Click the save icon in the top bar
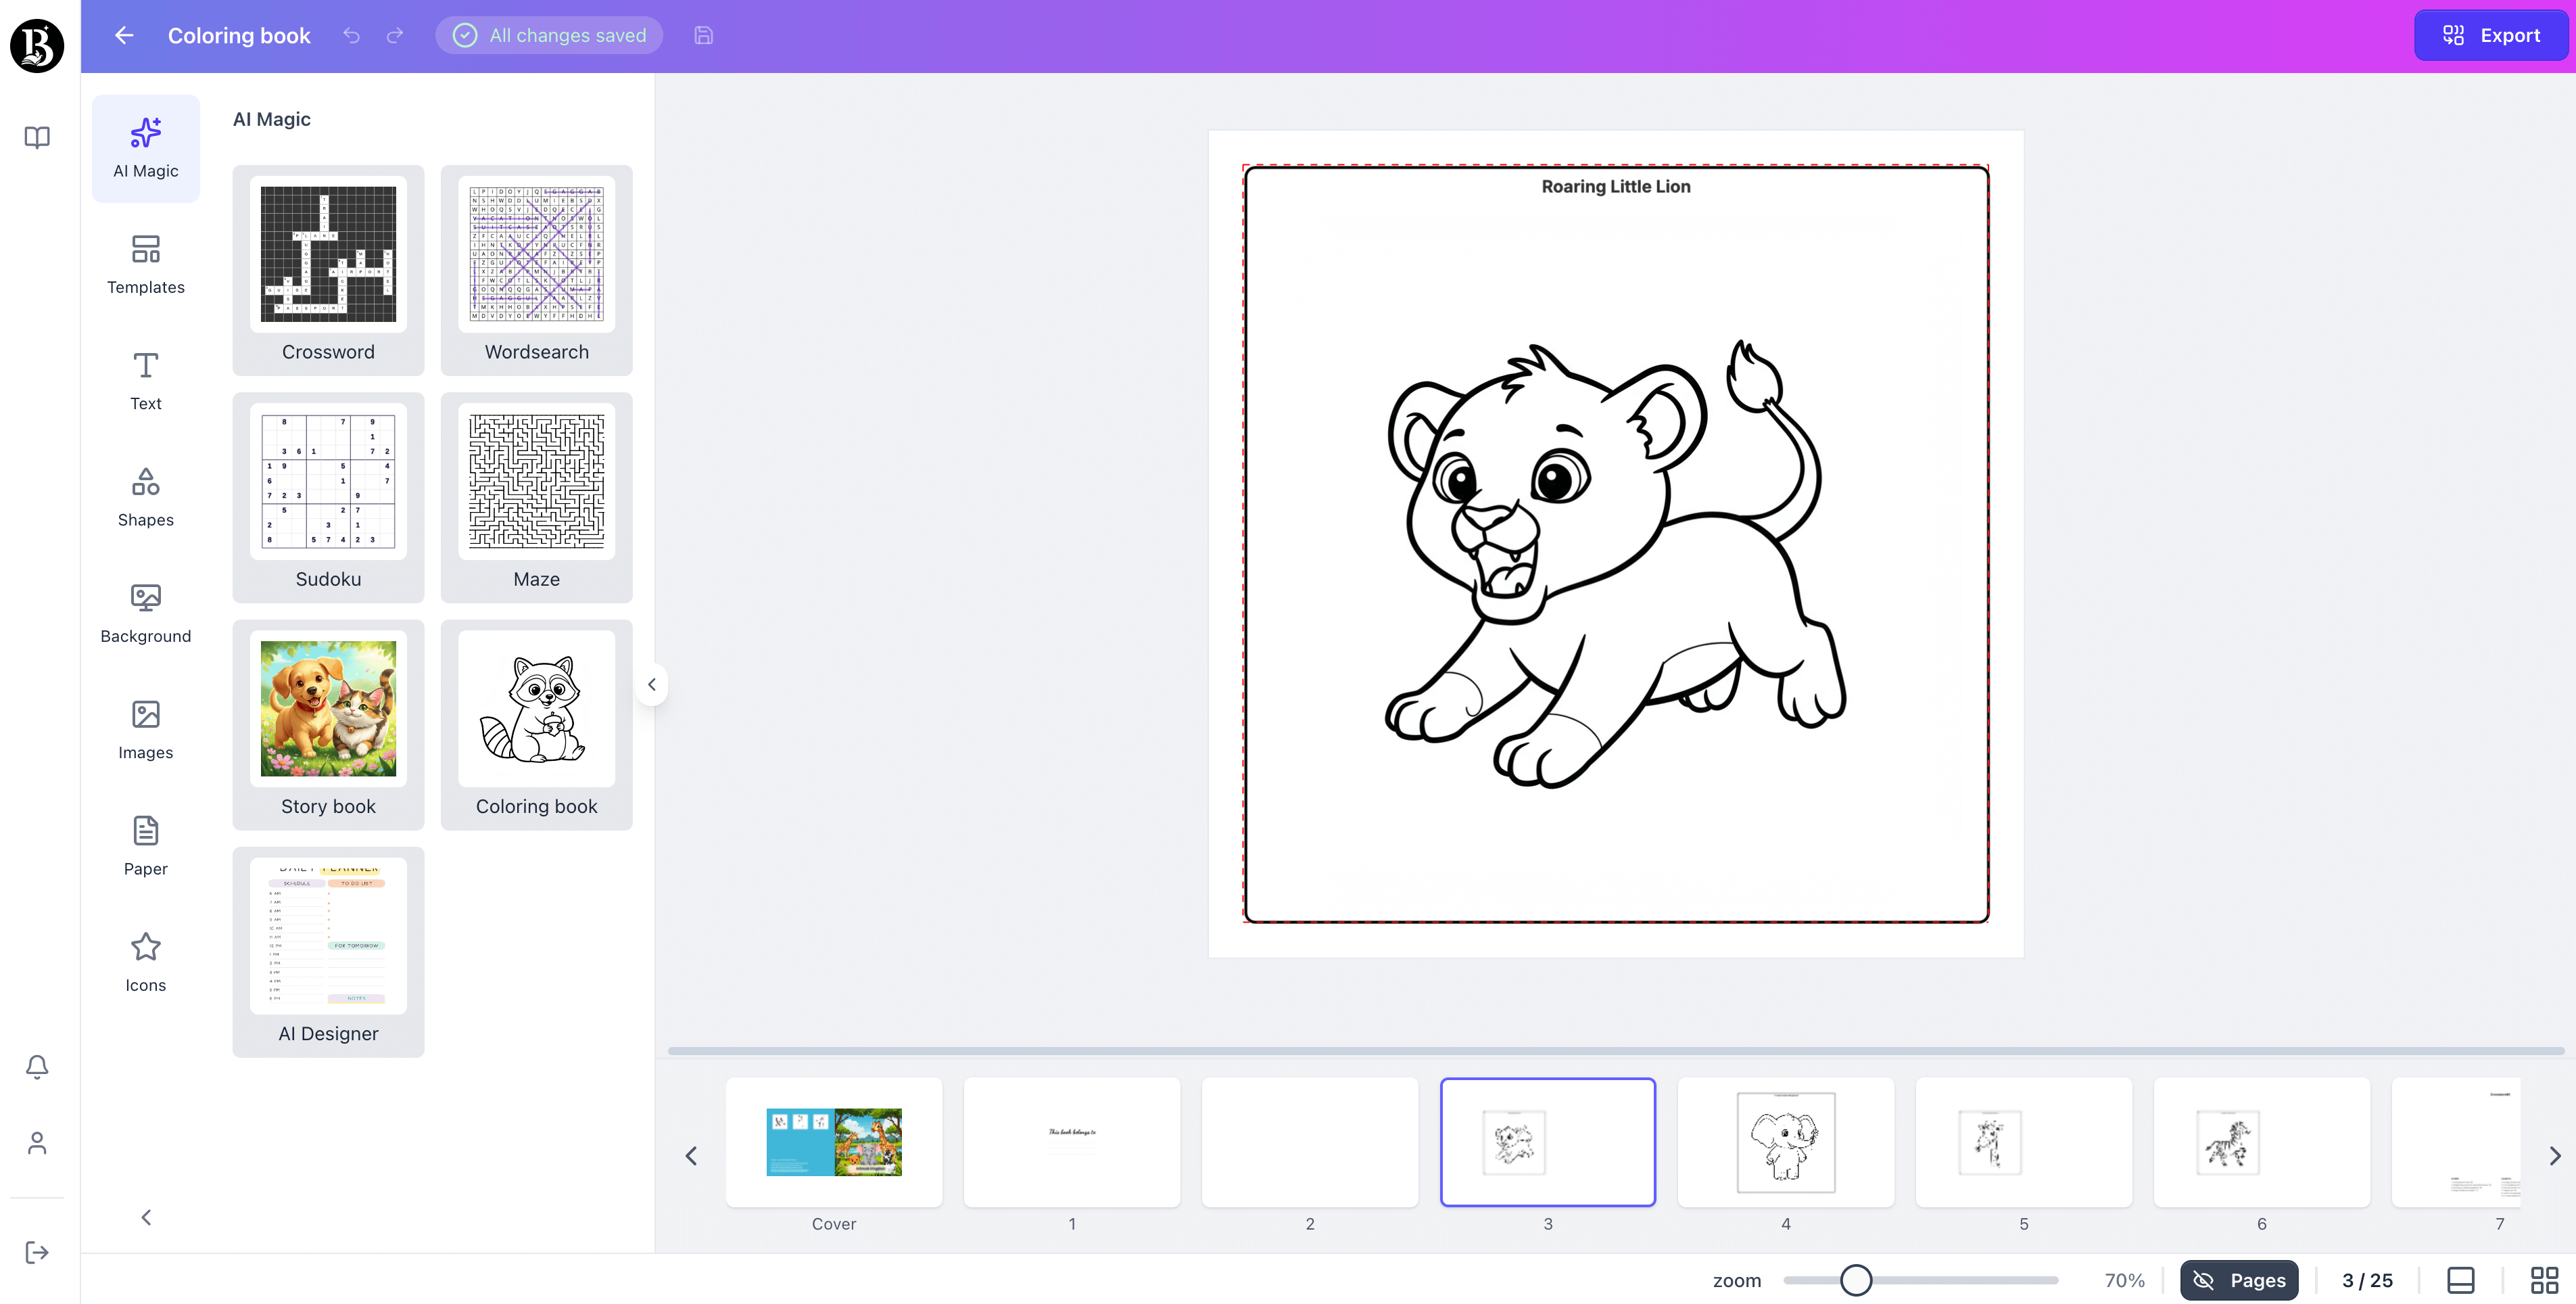 pyautogui.click(x=703, y=35)
